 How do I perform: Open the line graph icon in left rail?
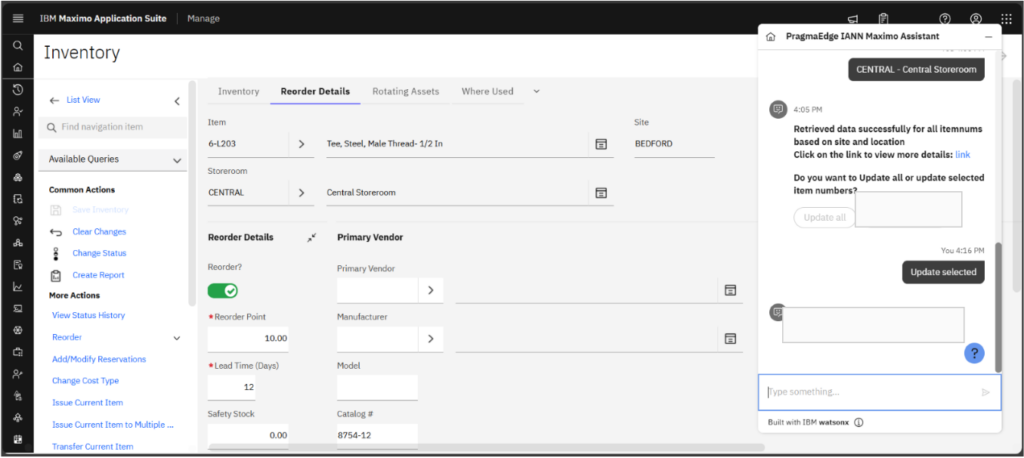(18, 286)
